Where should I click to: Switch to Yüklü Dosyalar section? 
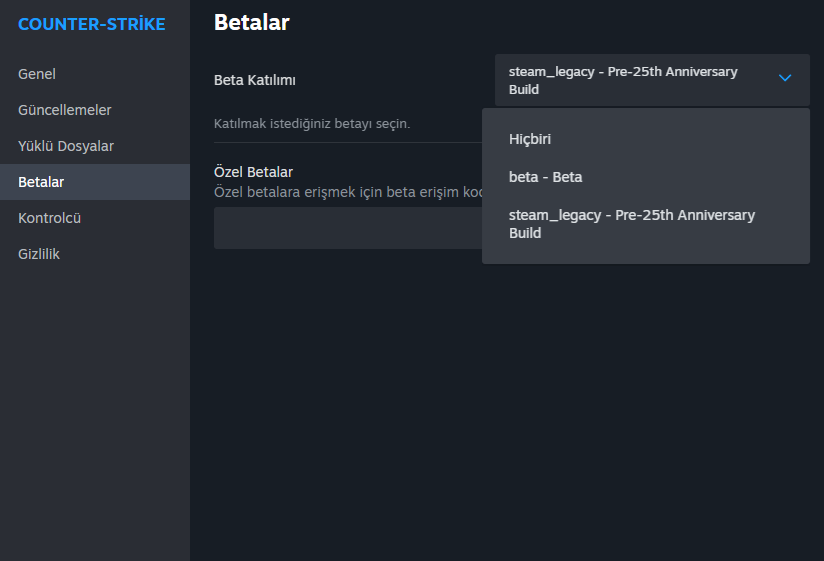pos(66,146)
